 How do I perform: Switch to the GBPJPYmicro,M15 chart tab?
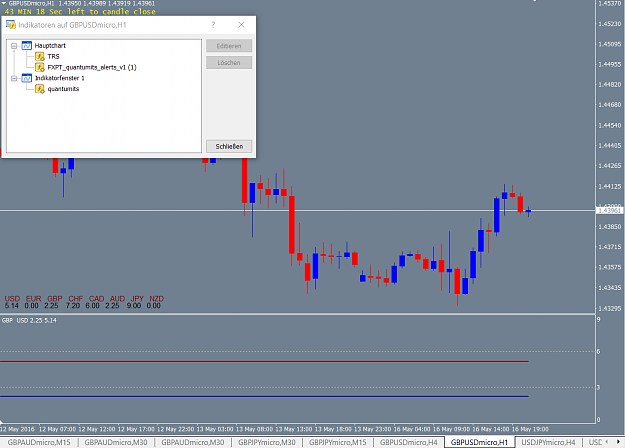[338, 442]
